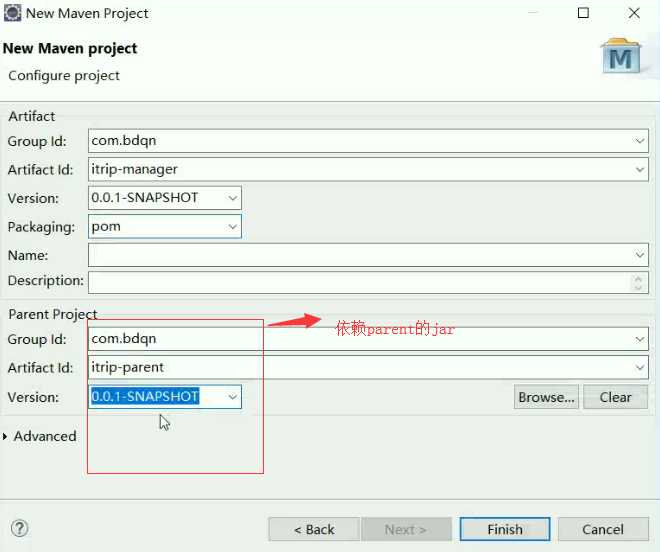Click the Description scroll down arrow
This screenshot has height=552, width=660.
[638, 287]
